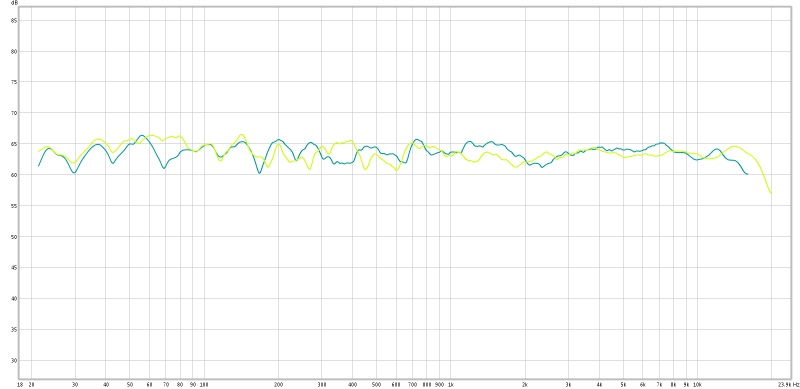This screenshot has height=389, width=800.
Task: Click the teal curve's starting point at the left
Action: [x=38, y=165]
